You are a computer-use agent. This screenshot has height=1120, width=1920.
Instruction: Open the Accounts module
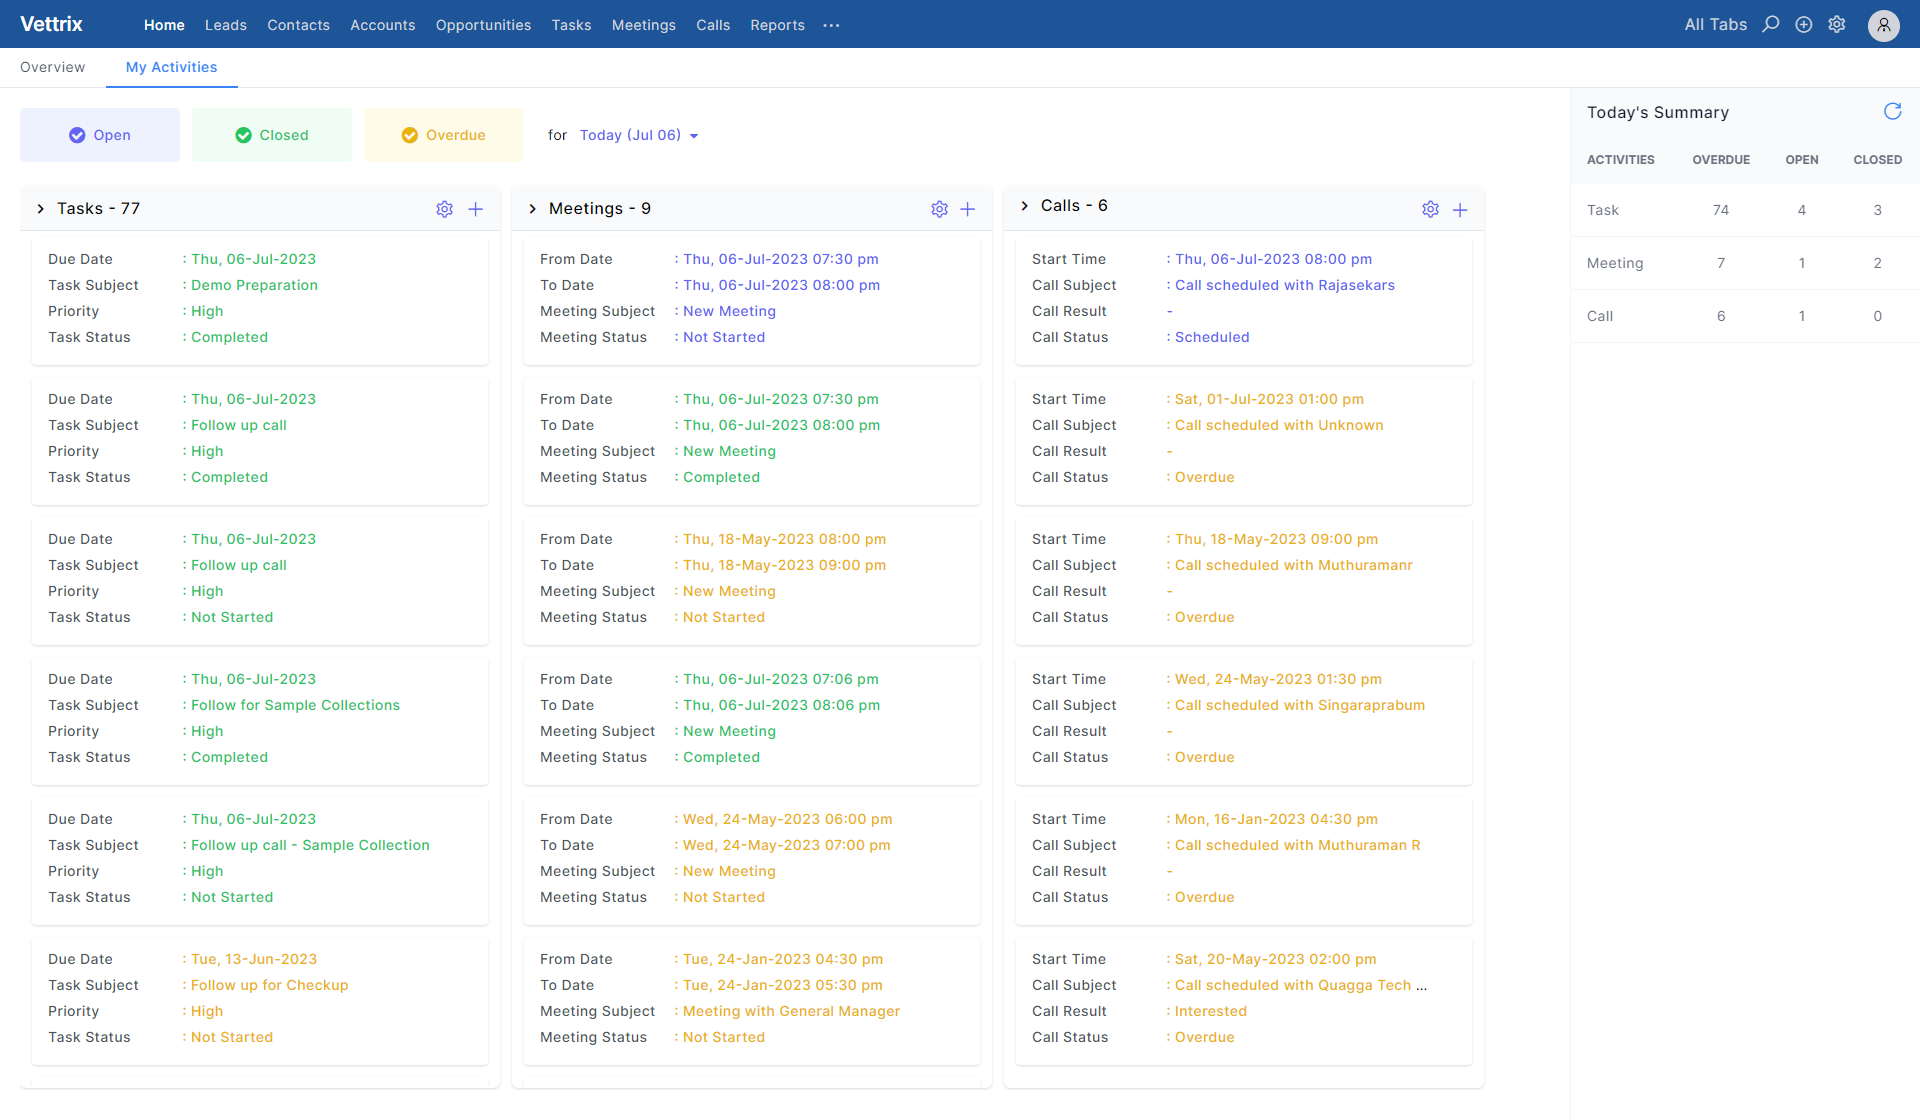[382, 25]
